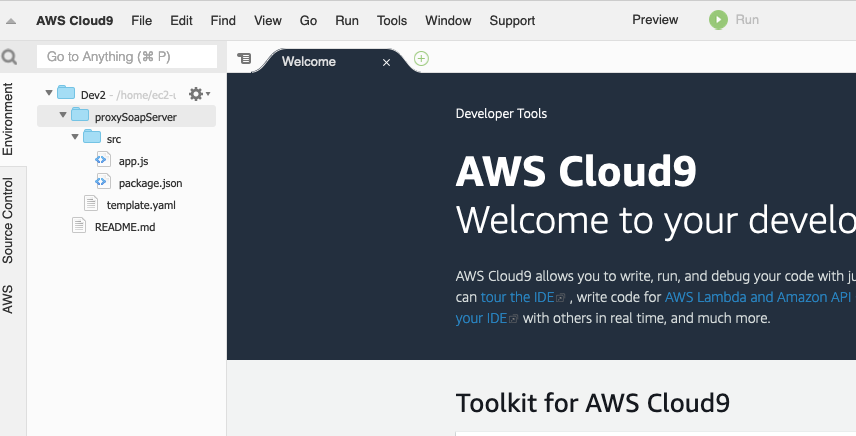
Task: Collapse the menu bar with up arrow
Action: [11, 21]
